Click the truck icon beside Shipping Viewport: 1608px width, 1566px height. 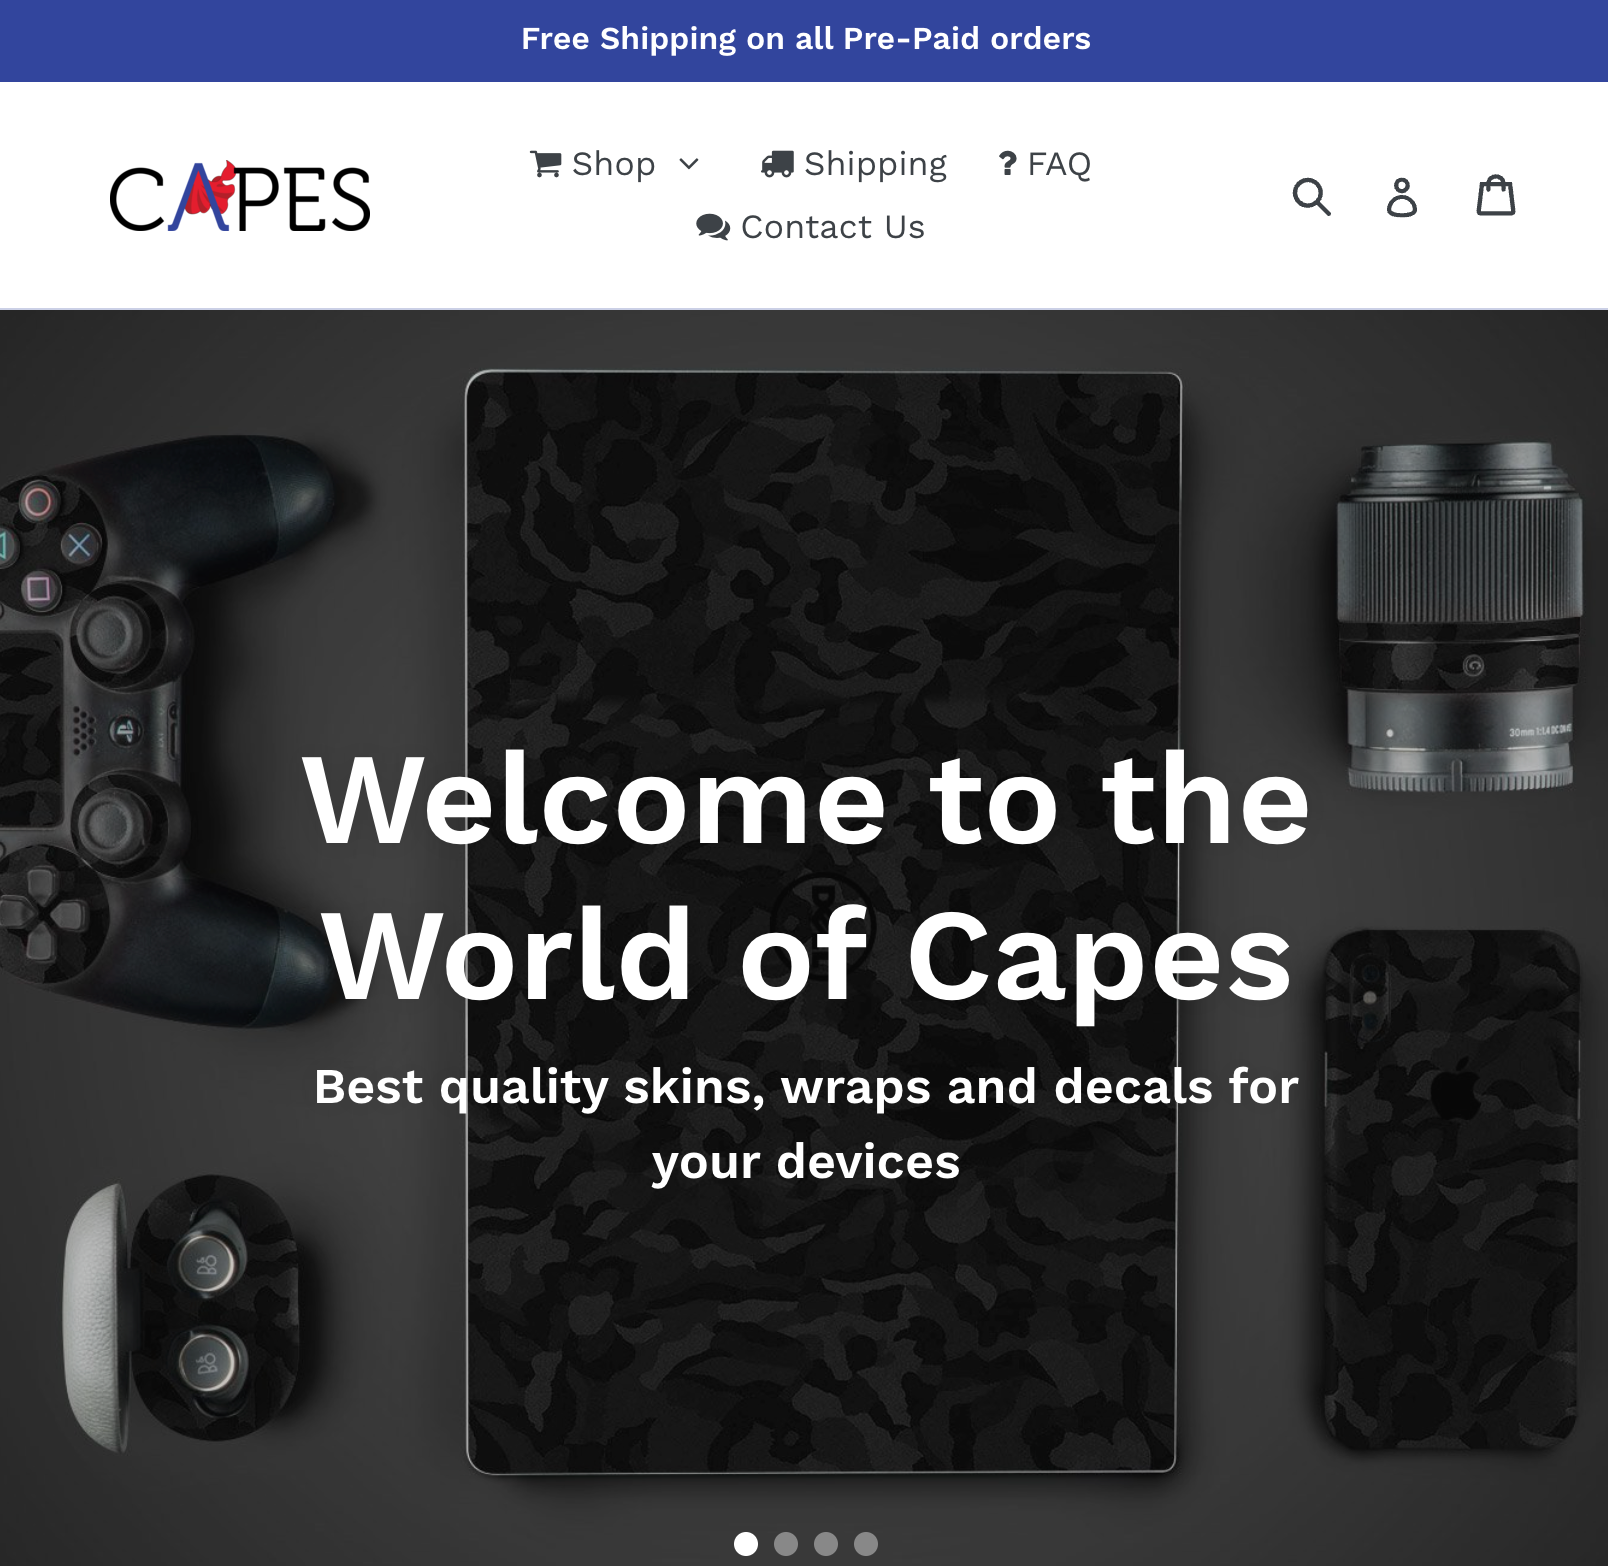tap(777, 164)
